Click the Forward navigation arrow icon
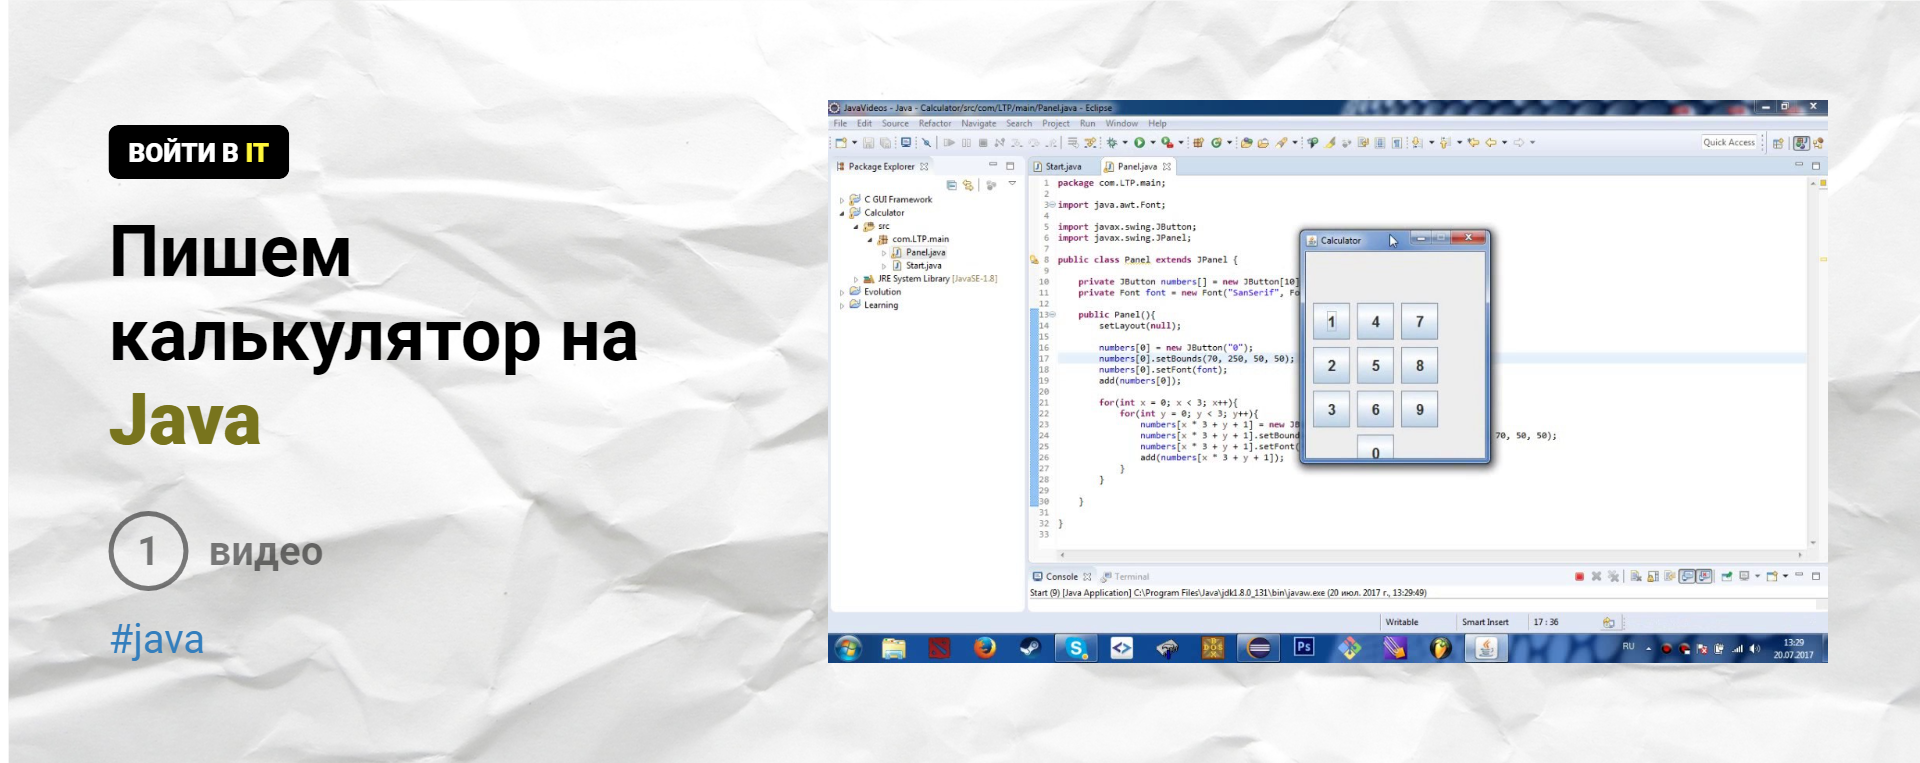The image size is (1920, 763). point(1519,143)
